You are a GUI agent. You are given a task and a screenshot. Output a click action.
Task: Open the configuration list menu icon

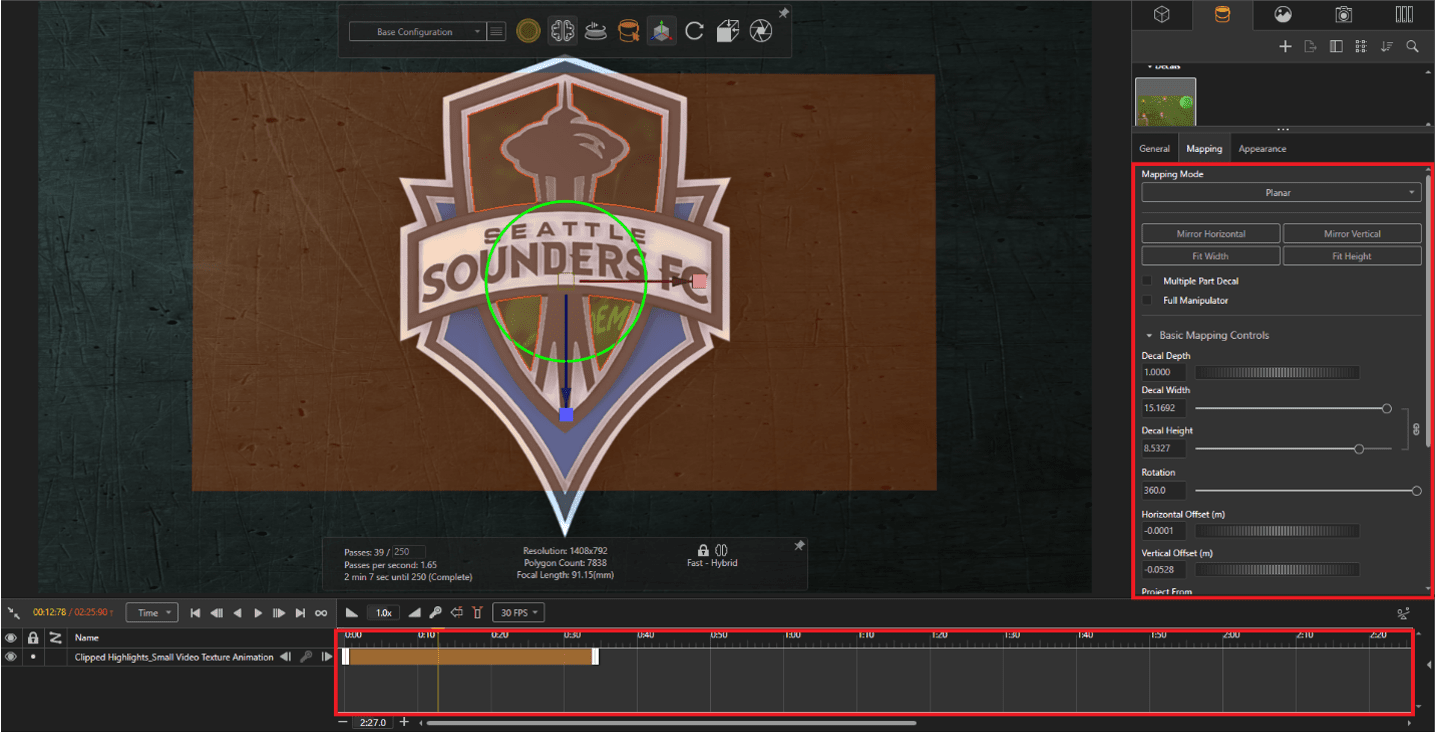(496, 32)
